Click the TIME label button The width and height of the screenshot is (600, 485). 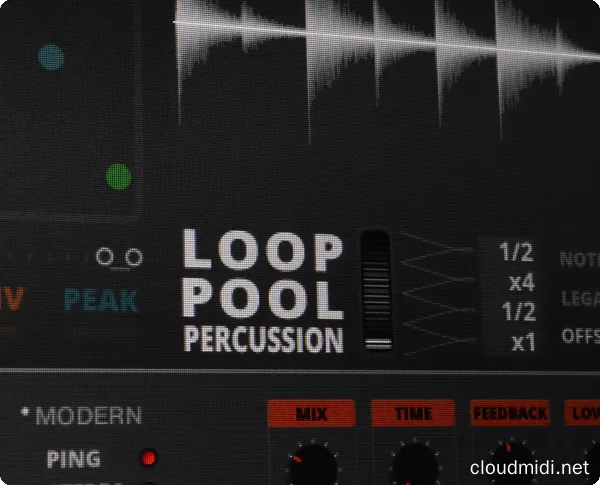(x=413, y=413)
